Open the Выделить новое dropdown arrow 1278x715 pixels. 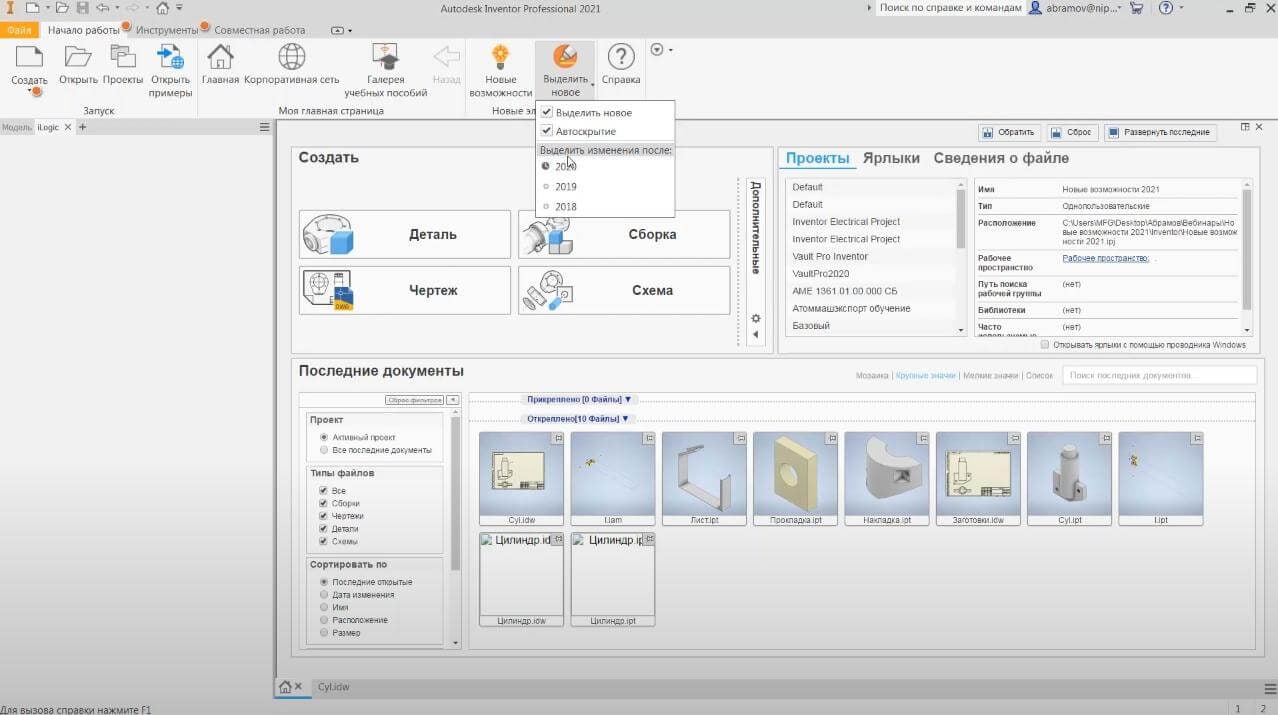pyautogui.click(x=592, y=86)
